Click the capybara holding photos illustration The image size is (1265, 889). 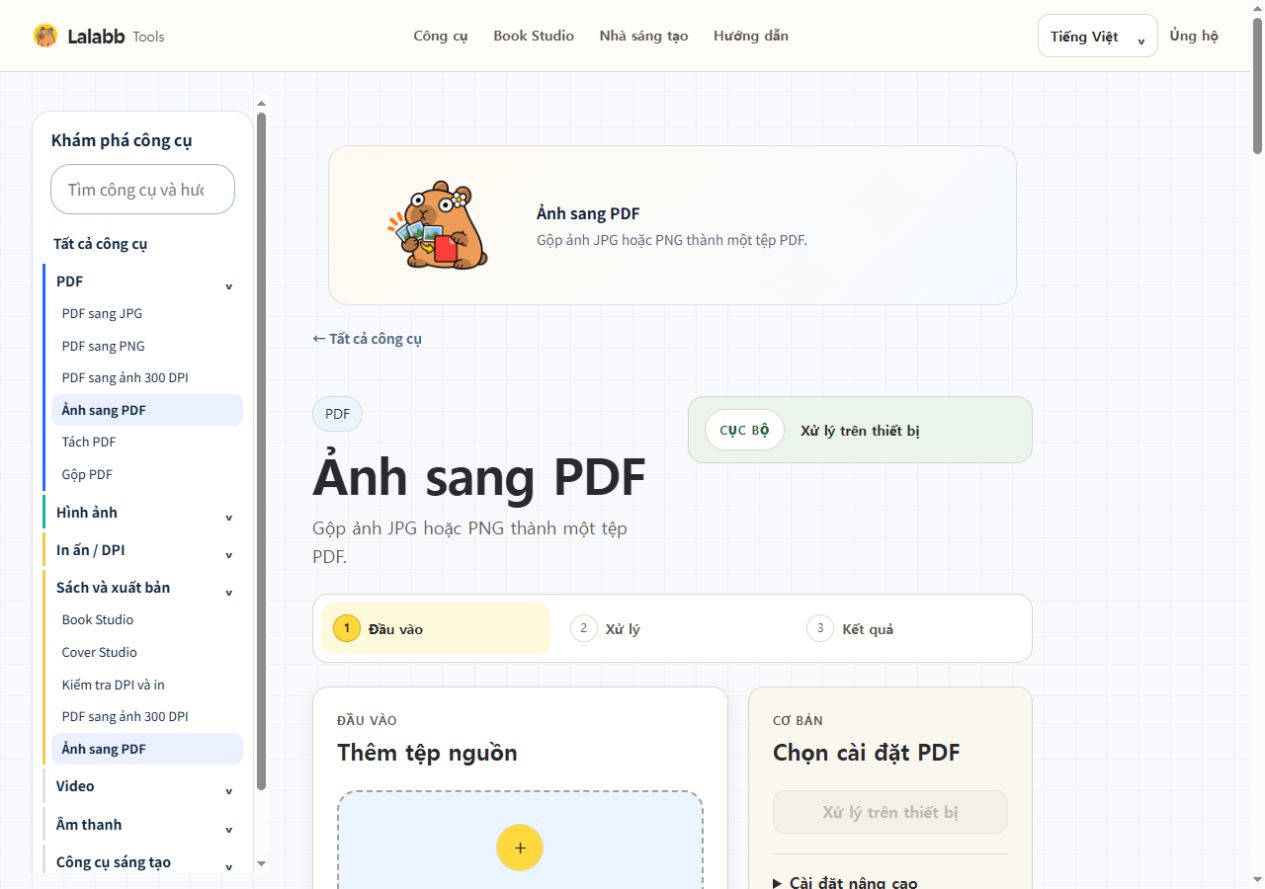coord(438,225)
